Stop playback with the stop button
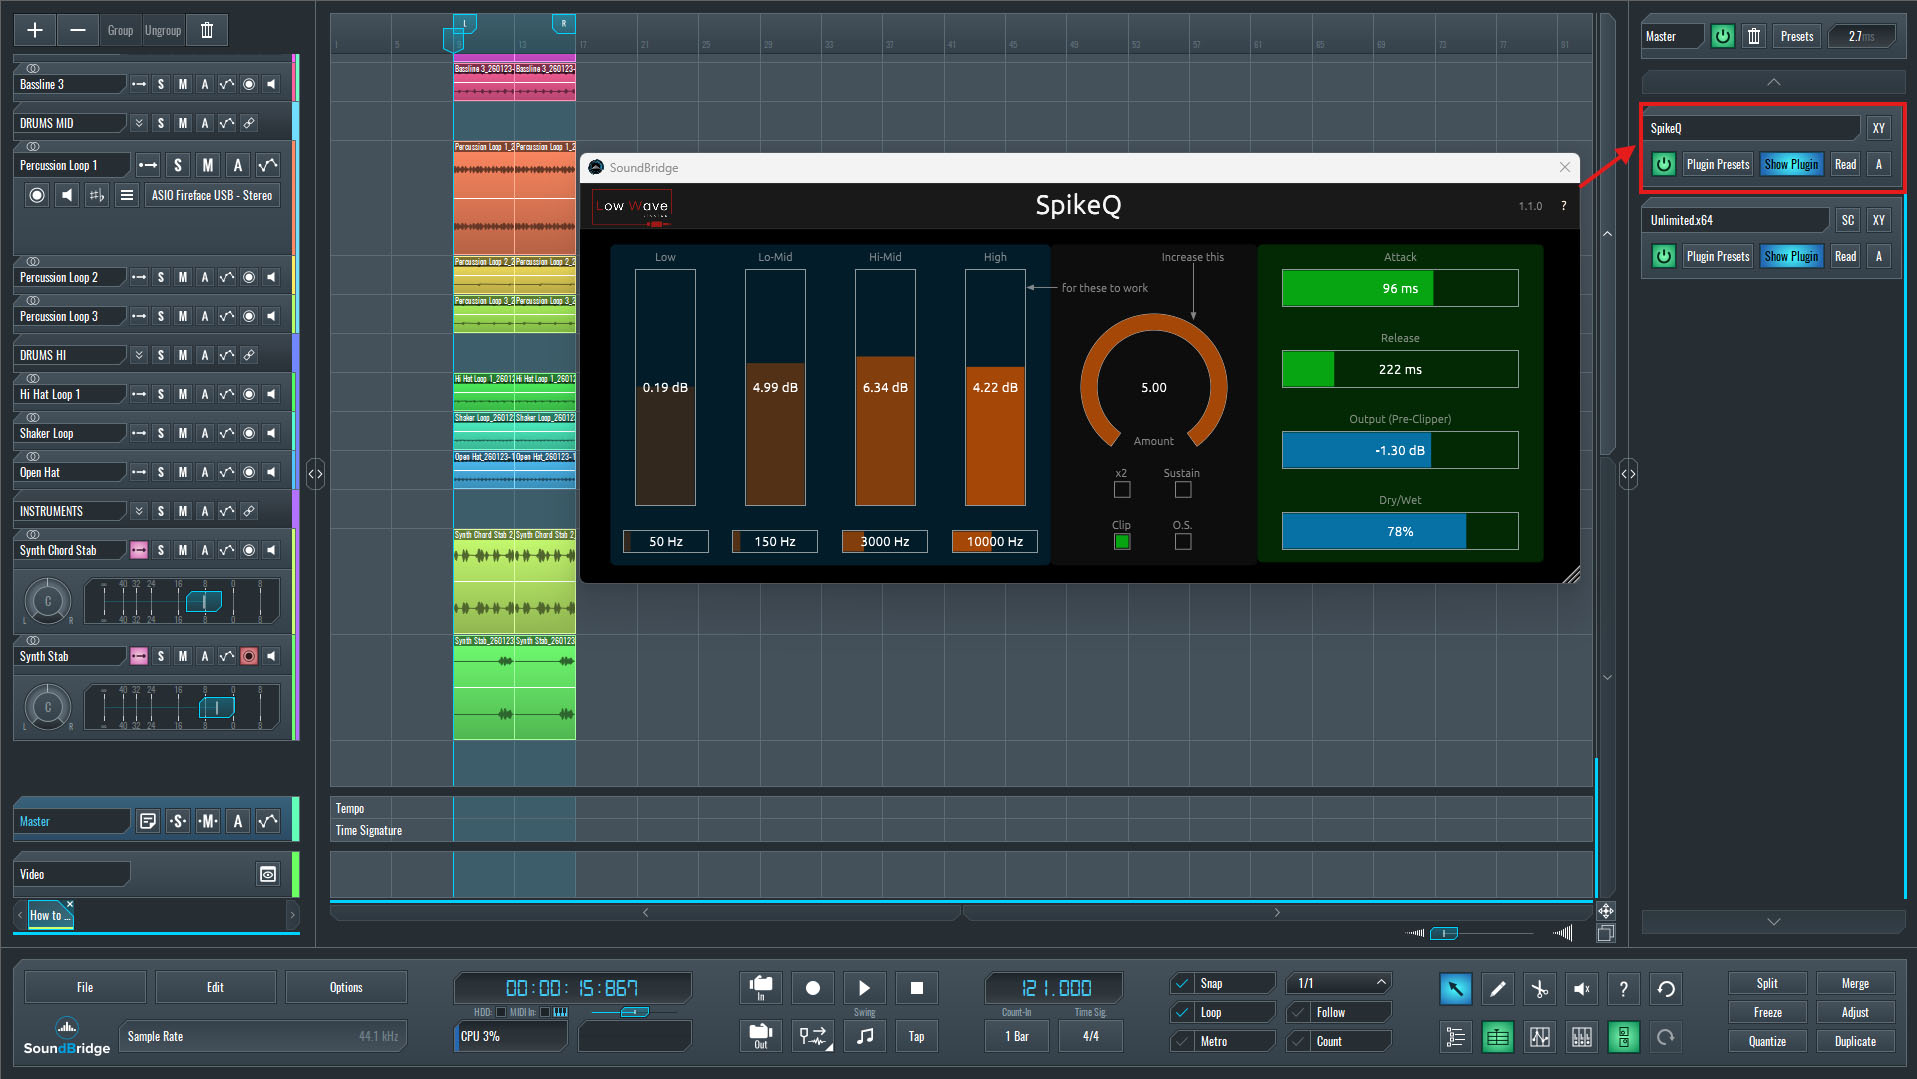 916,988
